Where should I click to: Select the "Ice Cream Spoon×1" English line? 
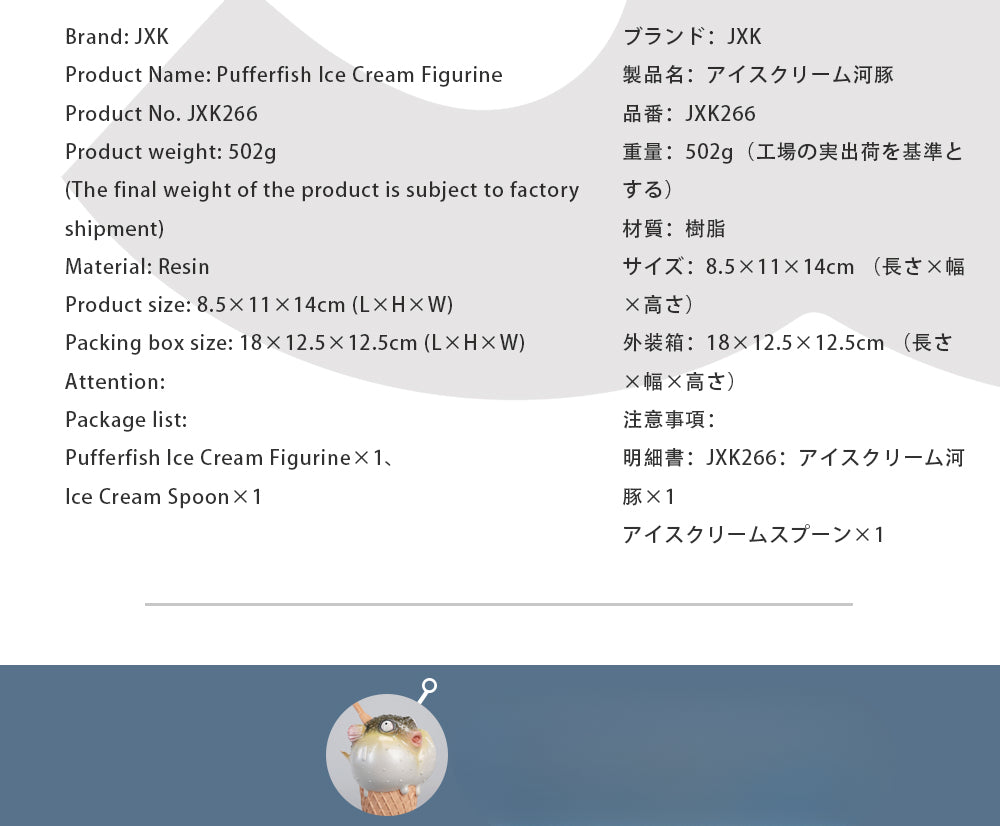[163, 497]
